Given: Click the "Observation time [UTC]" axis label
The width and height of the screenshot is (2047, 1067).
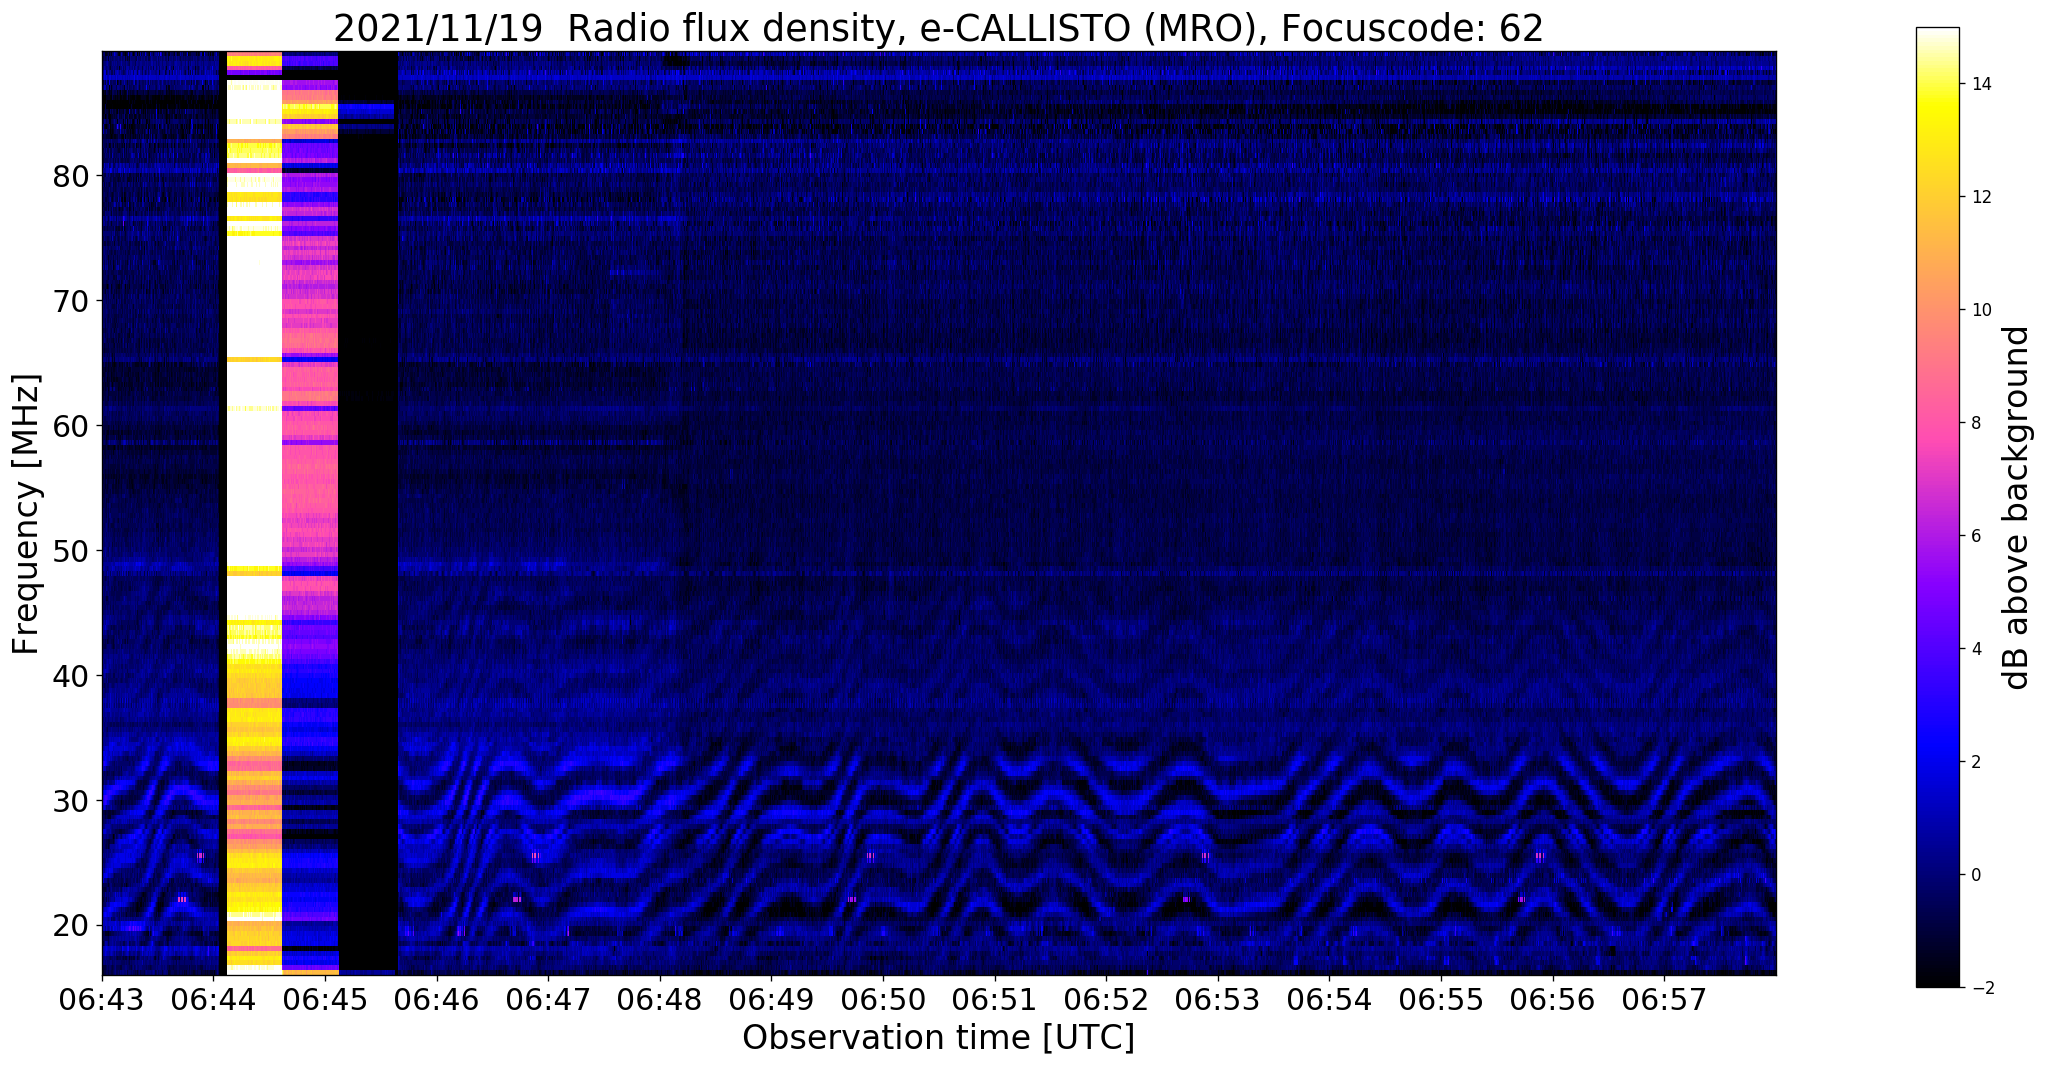Looking at the screenshot, I should 938,1037.
